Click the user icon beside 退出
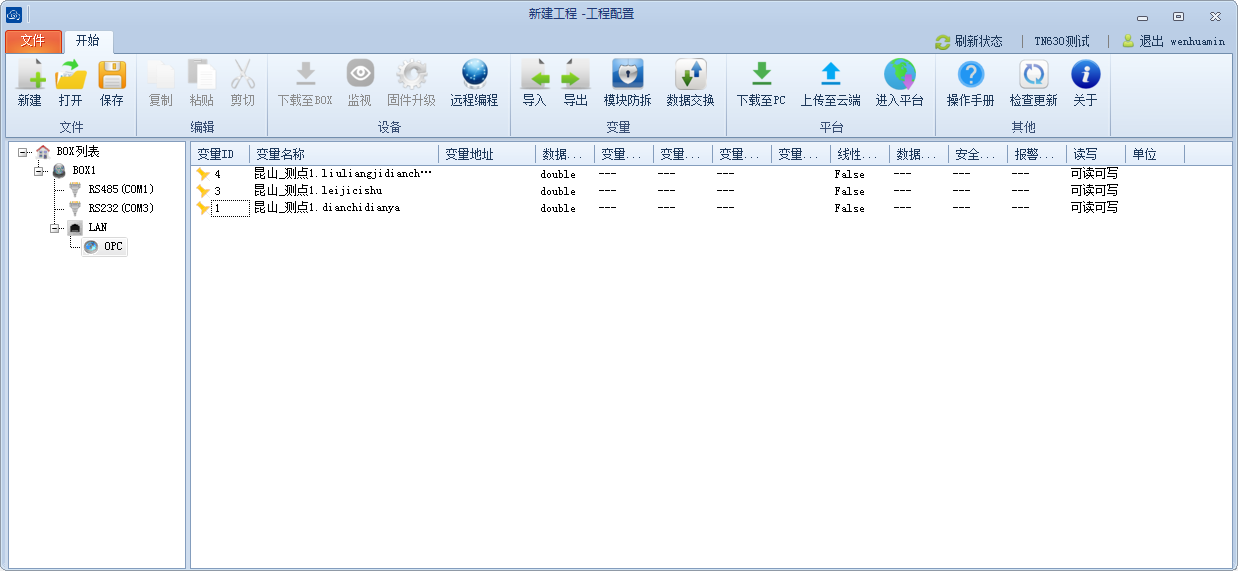1238x571 pixels. tap(1128, 41)
